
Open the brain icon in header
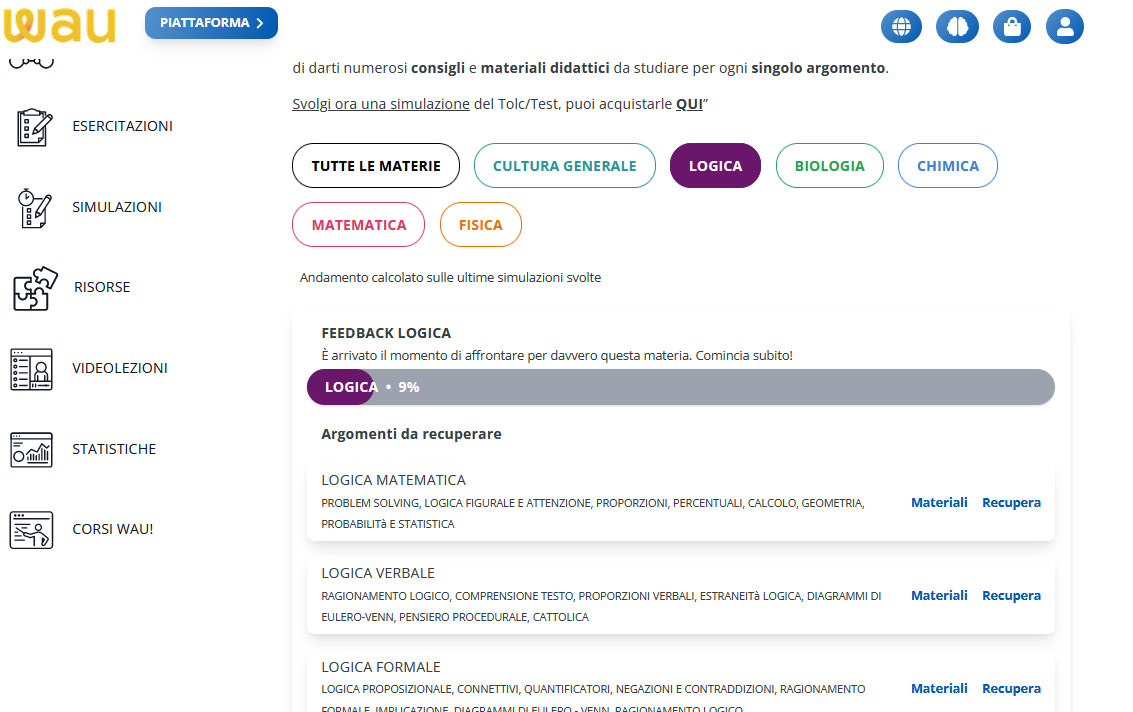[x=957, y=27]
